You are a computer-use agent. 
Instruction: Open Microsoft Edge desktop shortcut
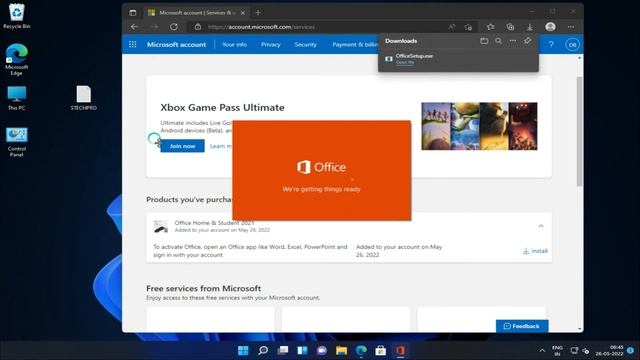tap(16, 60)
